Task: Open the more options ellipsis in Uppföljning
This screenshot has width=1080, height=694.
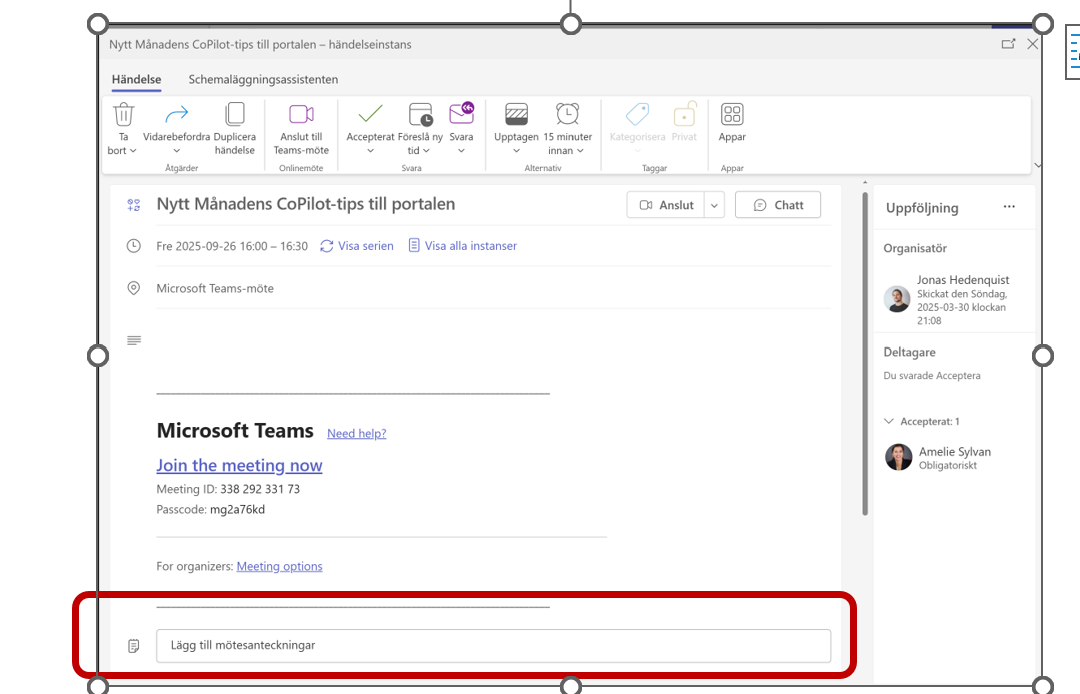Action: coord(1009,207)
